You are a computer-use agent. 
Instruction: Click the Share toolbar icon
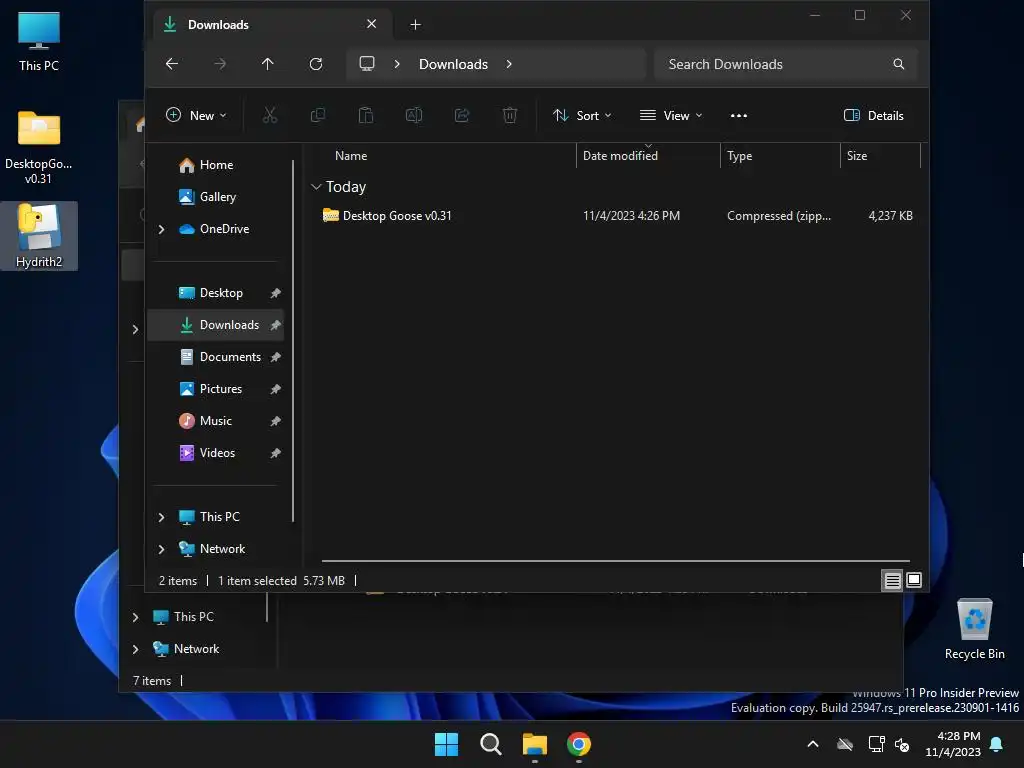coord(462,116)
